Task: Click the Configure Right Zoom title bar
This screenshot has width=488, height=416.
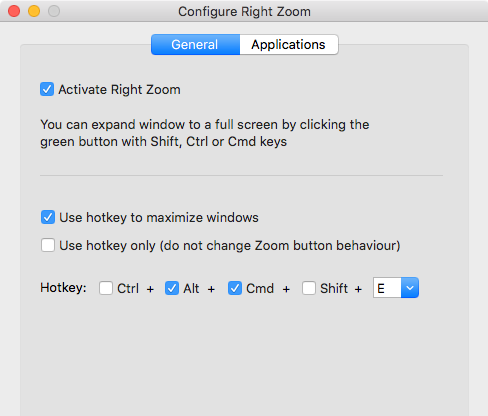Action: 244,12
